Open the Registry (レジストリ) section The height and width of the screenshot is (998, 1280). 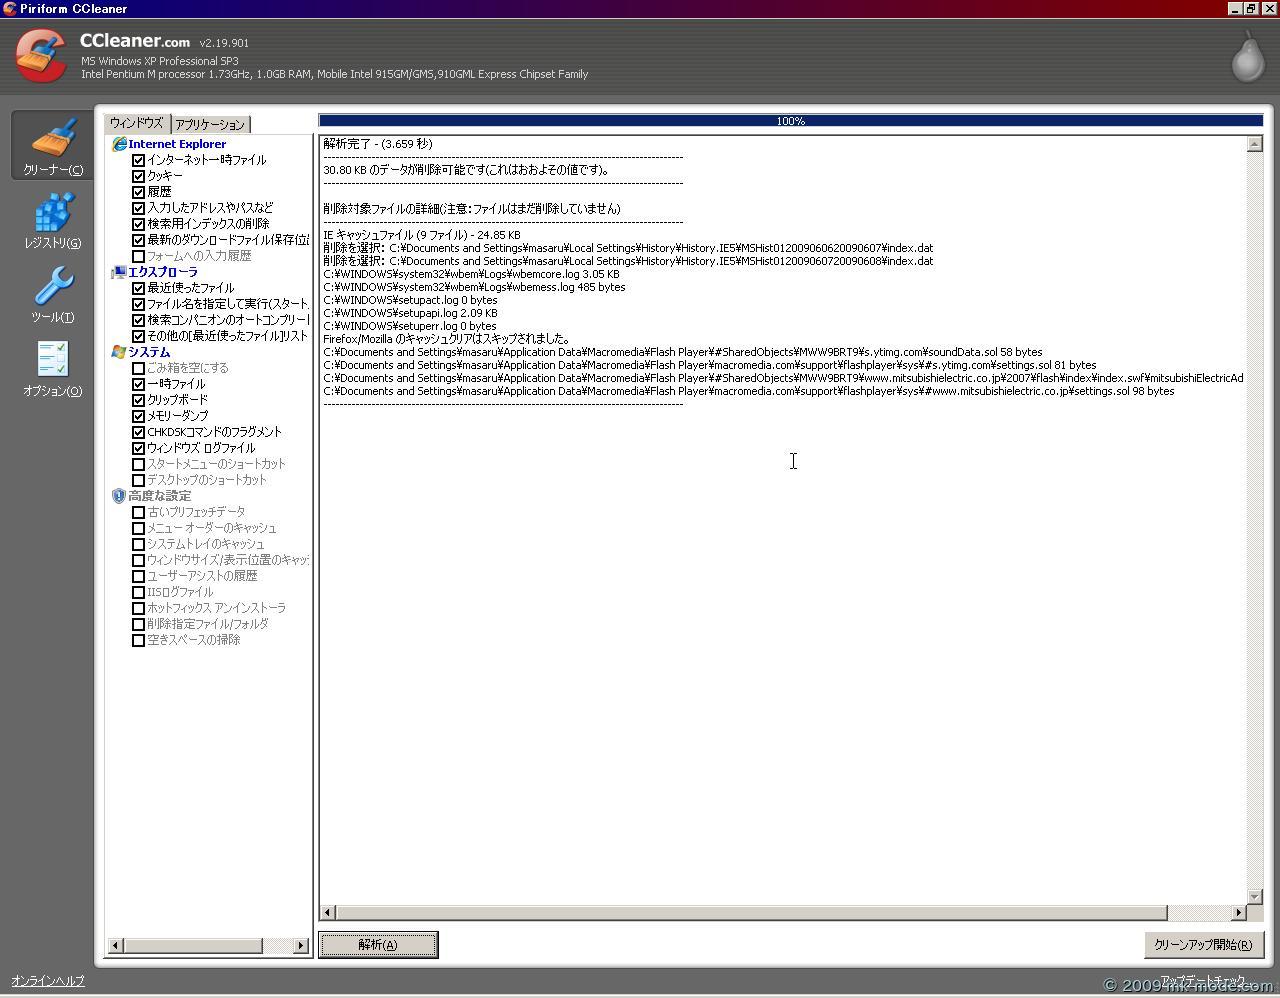point(52,220)
